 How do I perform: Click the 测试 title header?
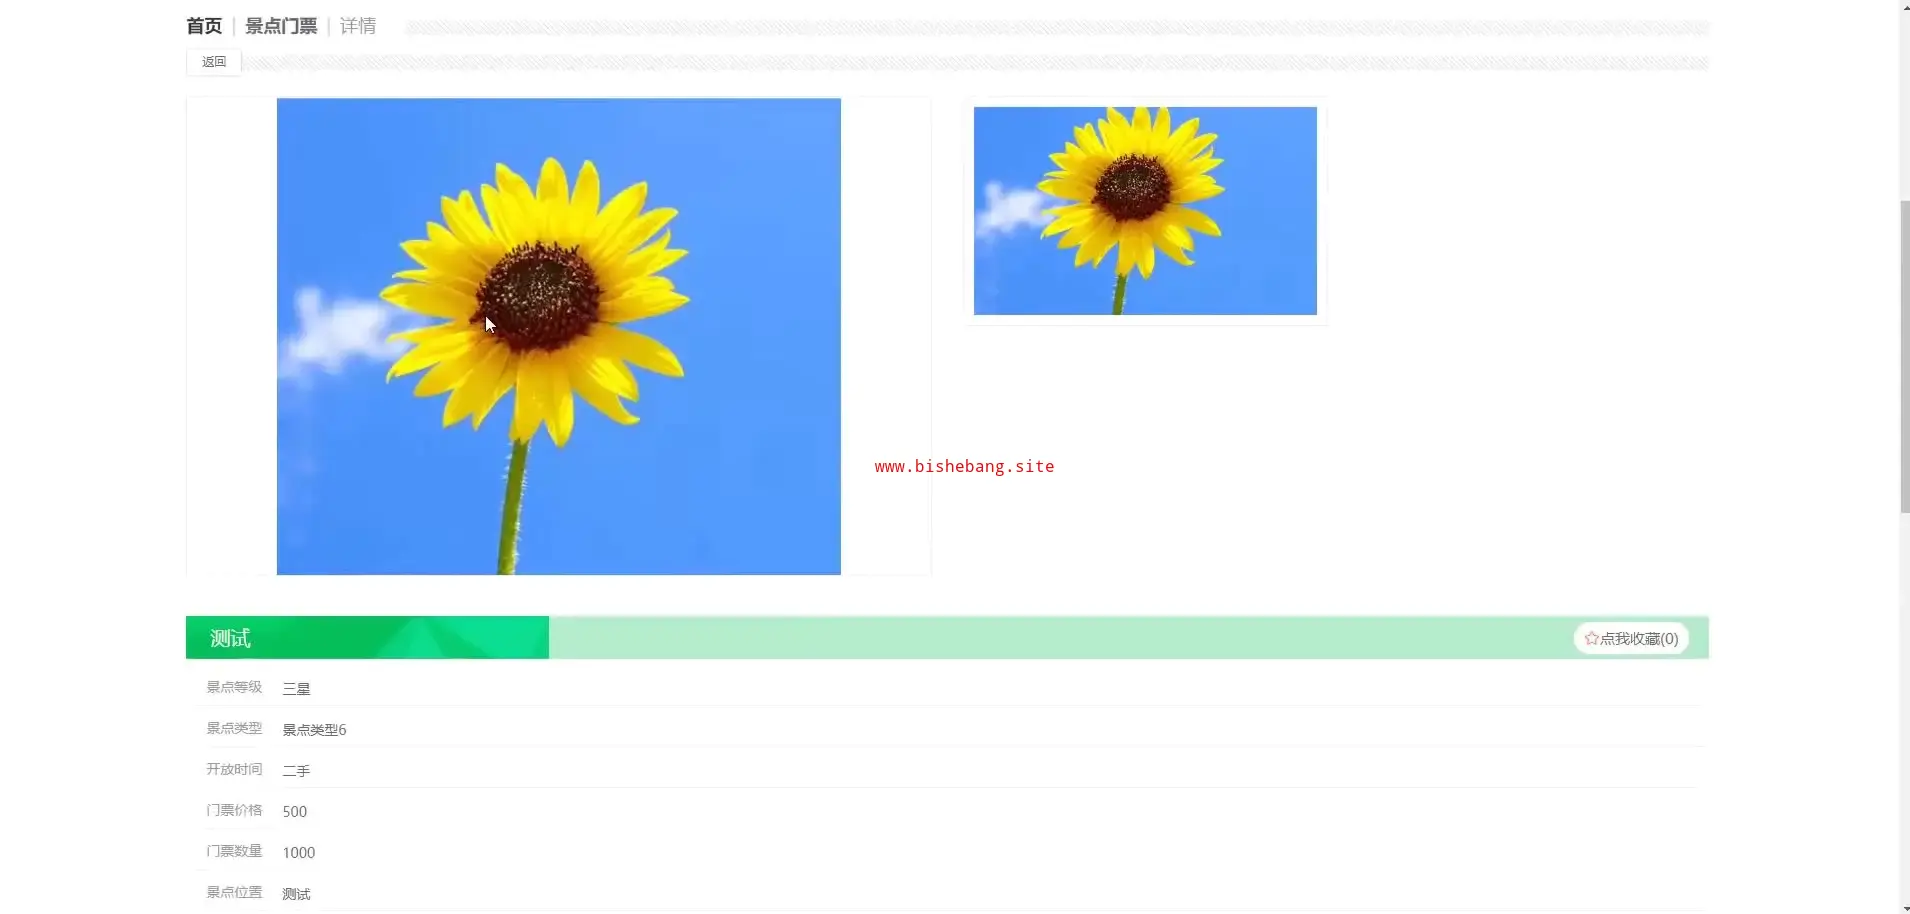[x=230, y=638]
